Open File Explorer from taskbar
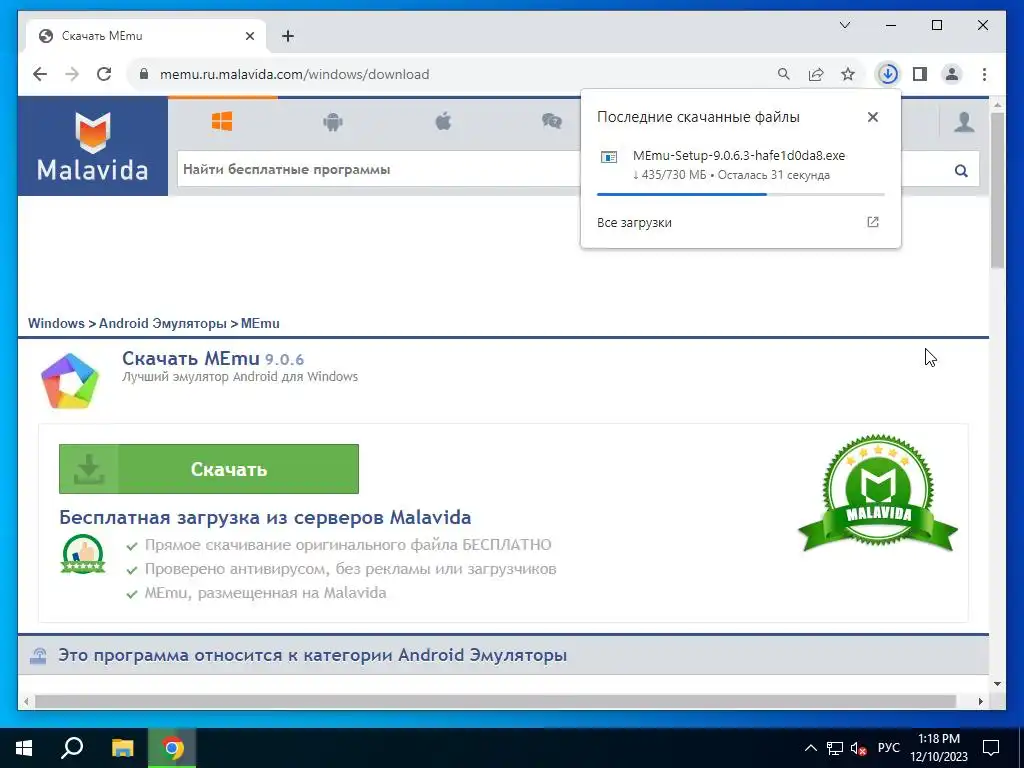Image resolution: width=1024 pixels, height=768 pixels. 122,748
